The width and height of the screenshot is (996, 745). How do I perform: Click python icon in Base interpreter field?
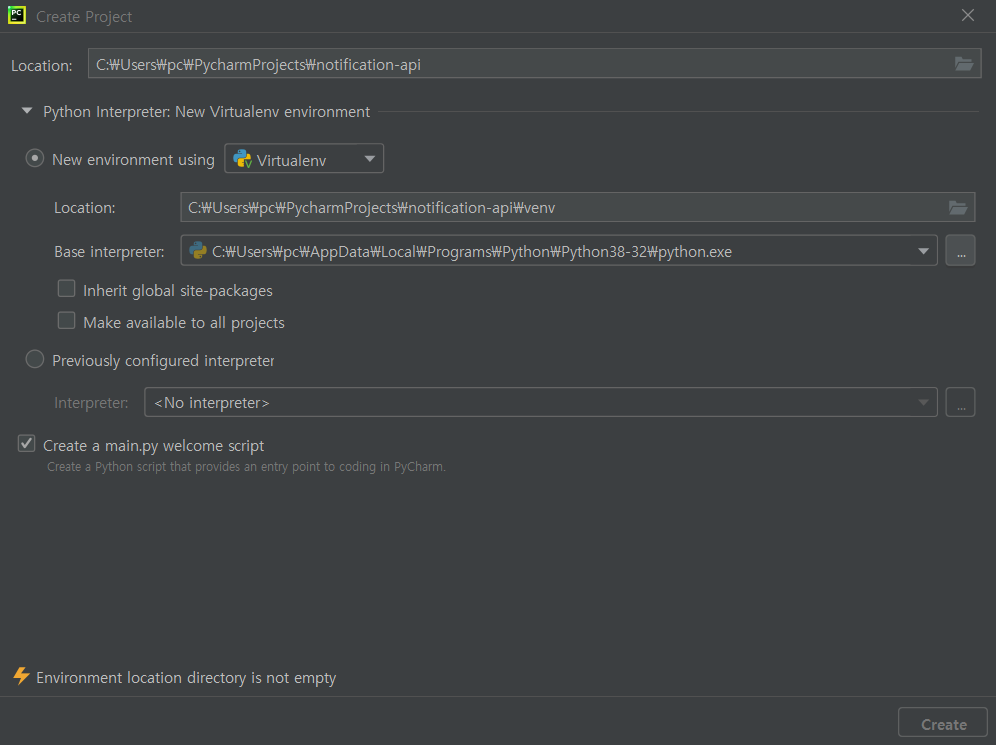[x=198, y=250]
